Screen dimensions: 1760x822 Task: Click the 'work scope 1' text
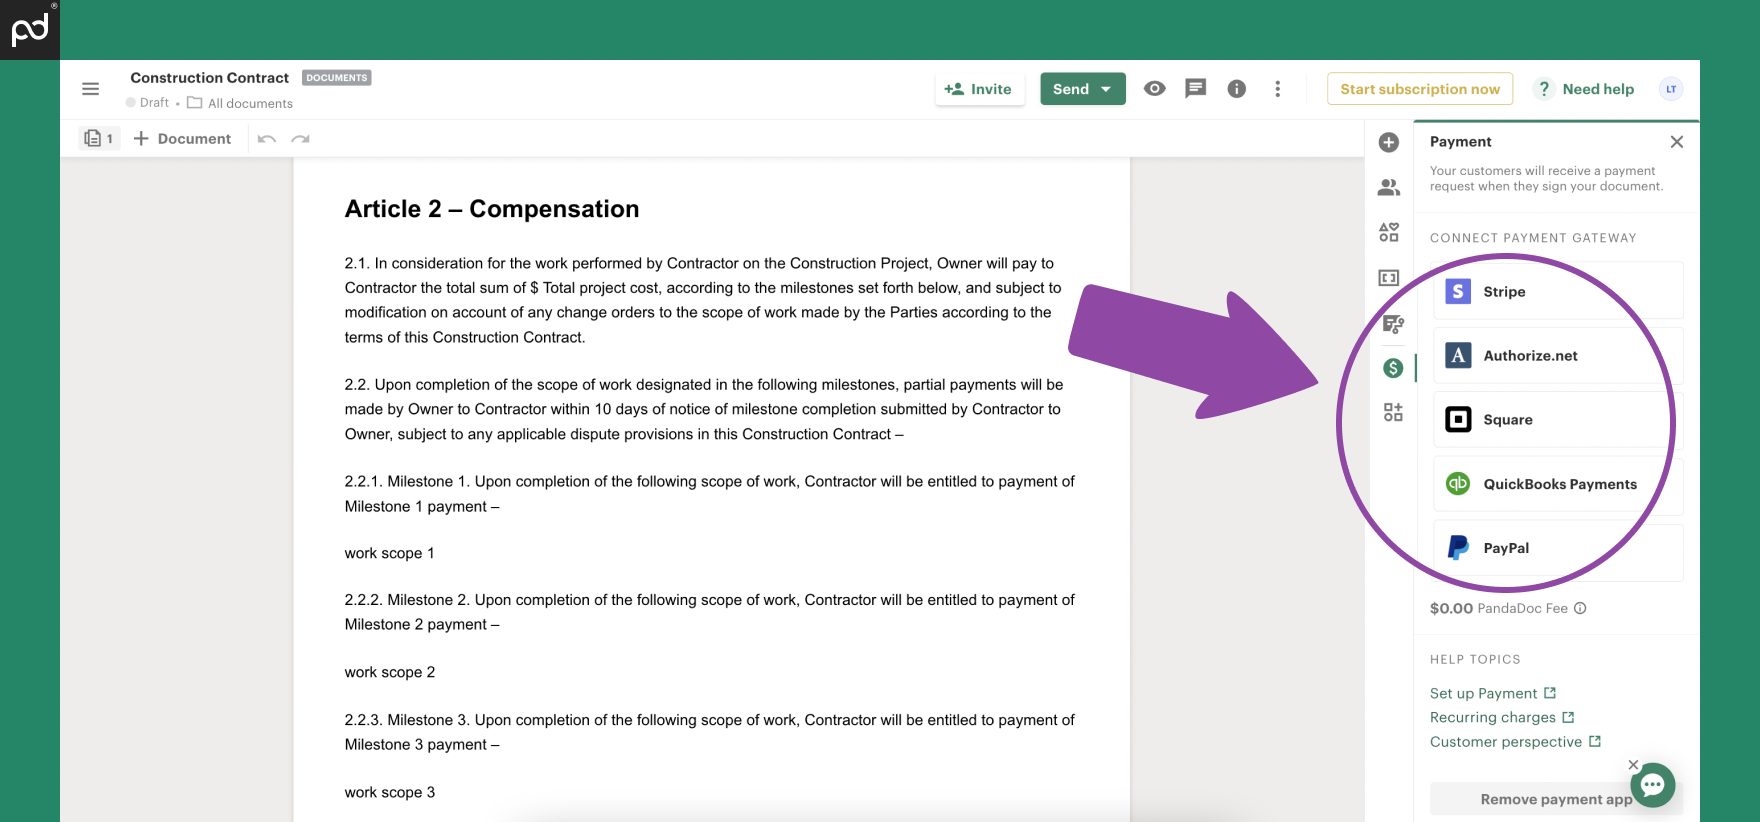point(389,553)
